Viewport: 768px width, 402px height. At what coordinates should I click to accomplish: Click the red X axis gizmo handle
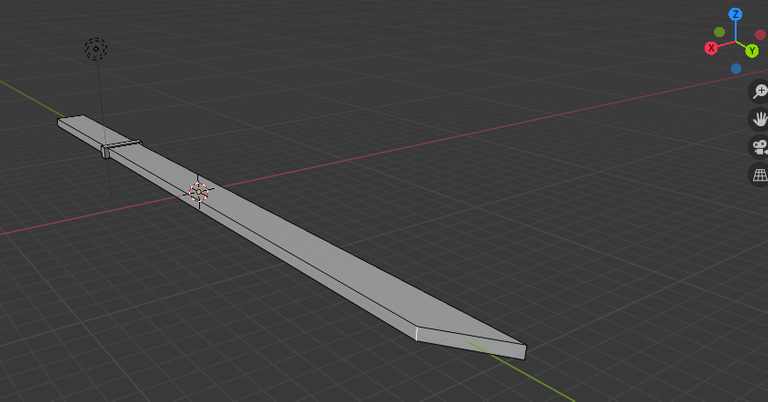click(711, 48)
